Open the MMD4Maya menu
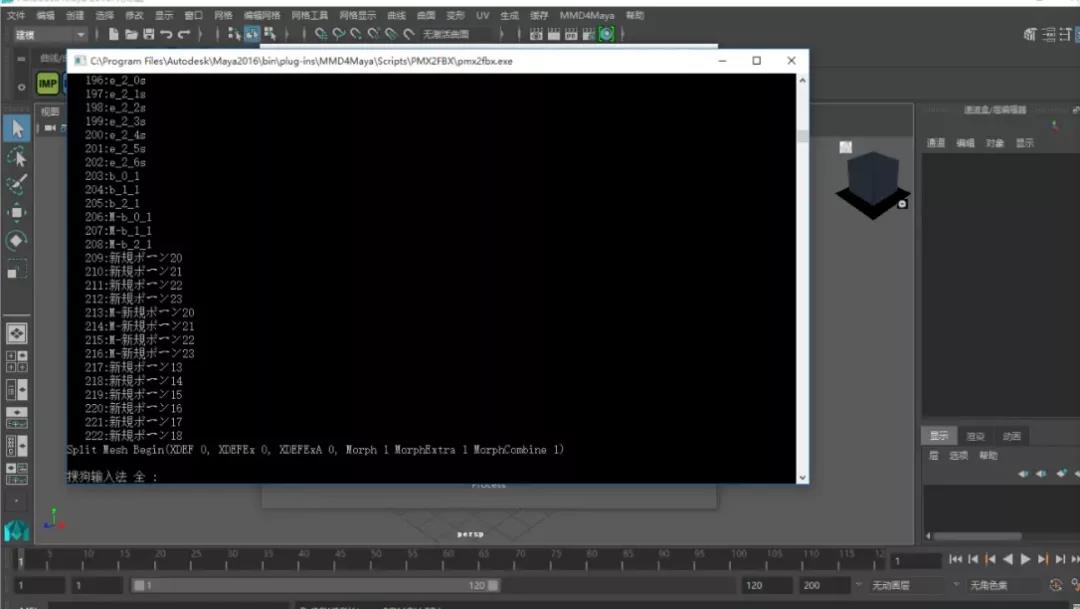Viewport: 1080px width, 609px height. [x=588, y=16]
